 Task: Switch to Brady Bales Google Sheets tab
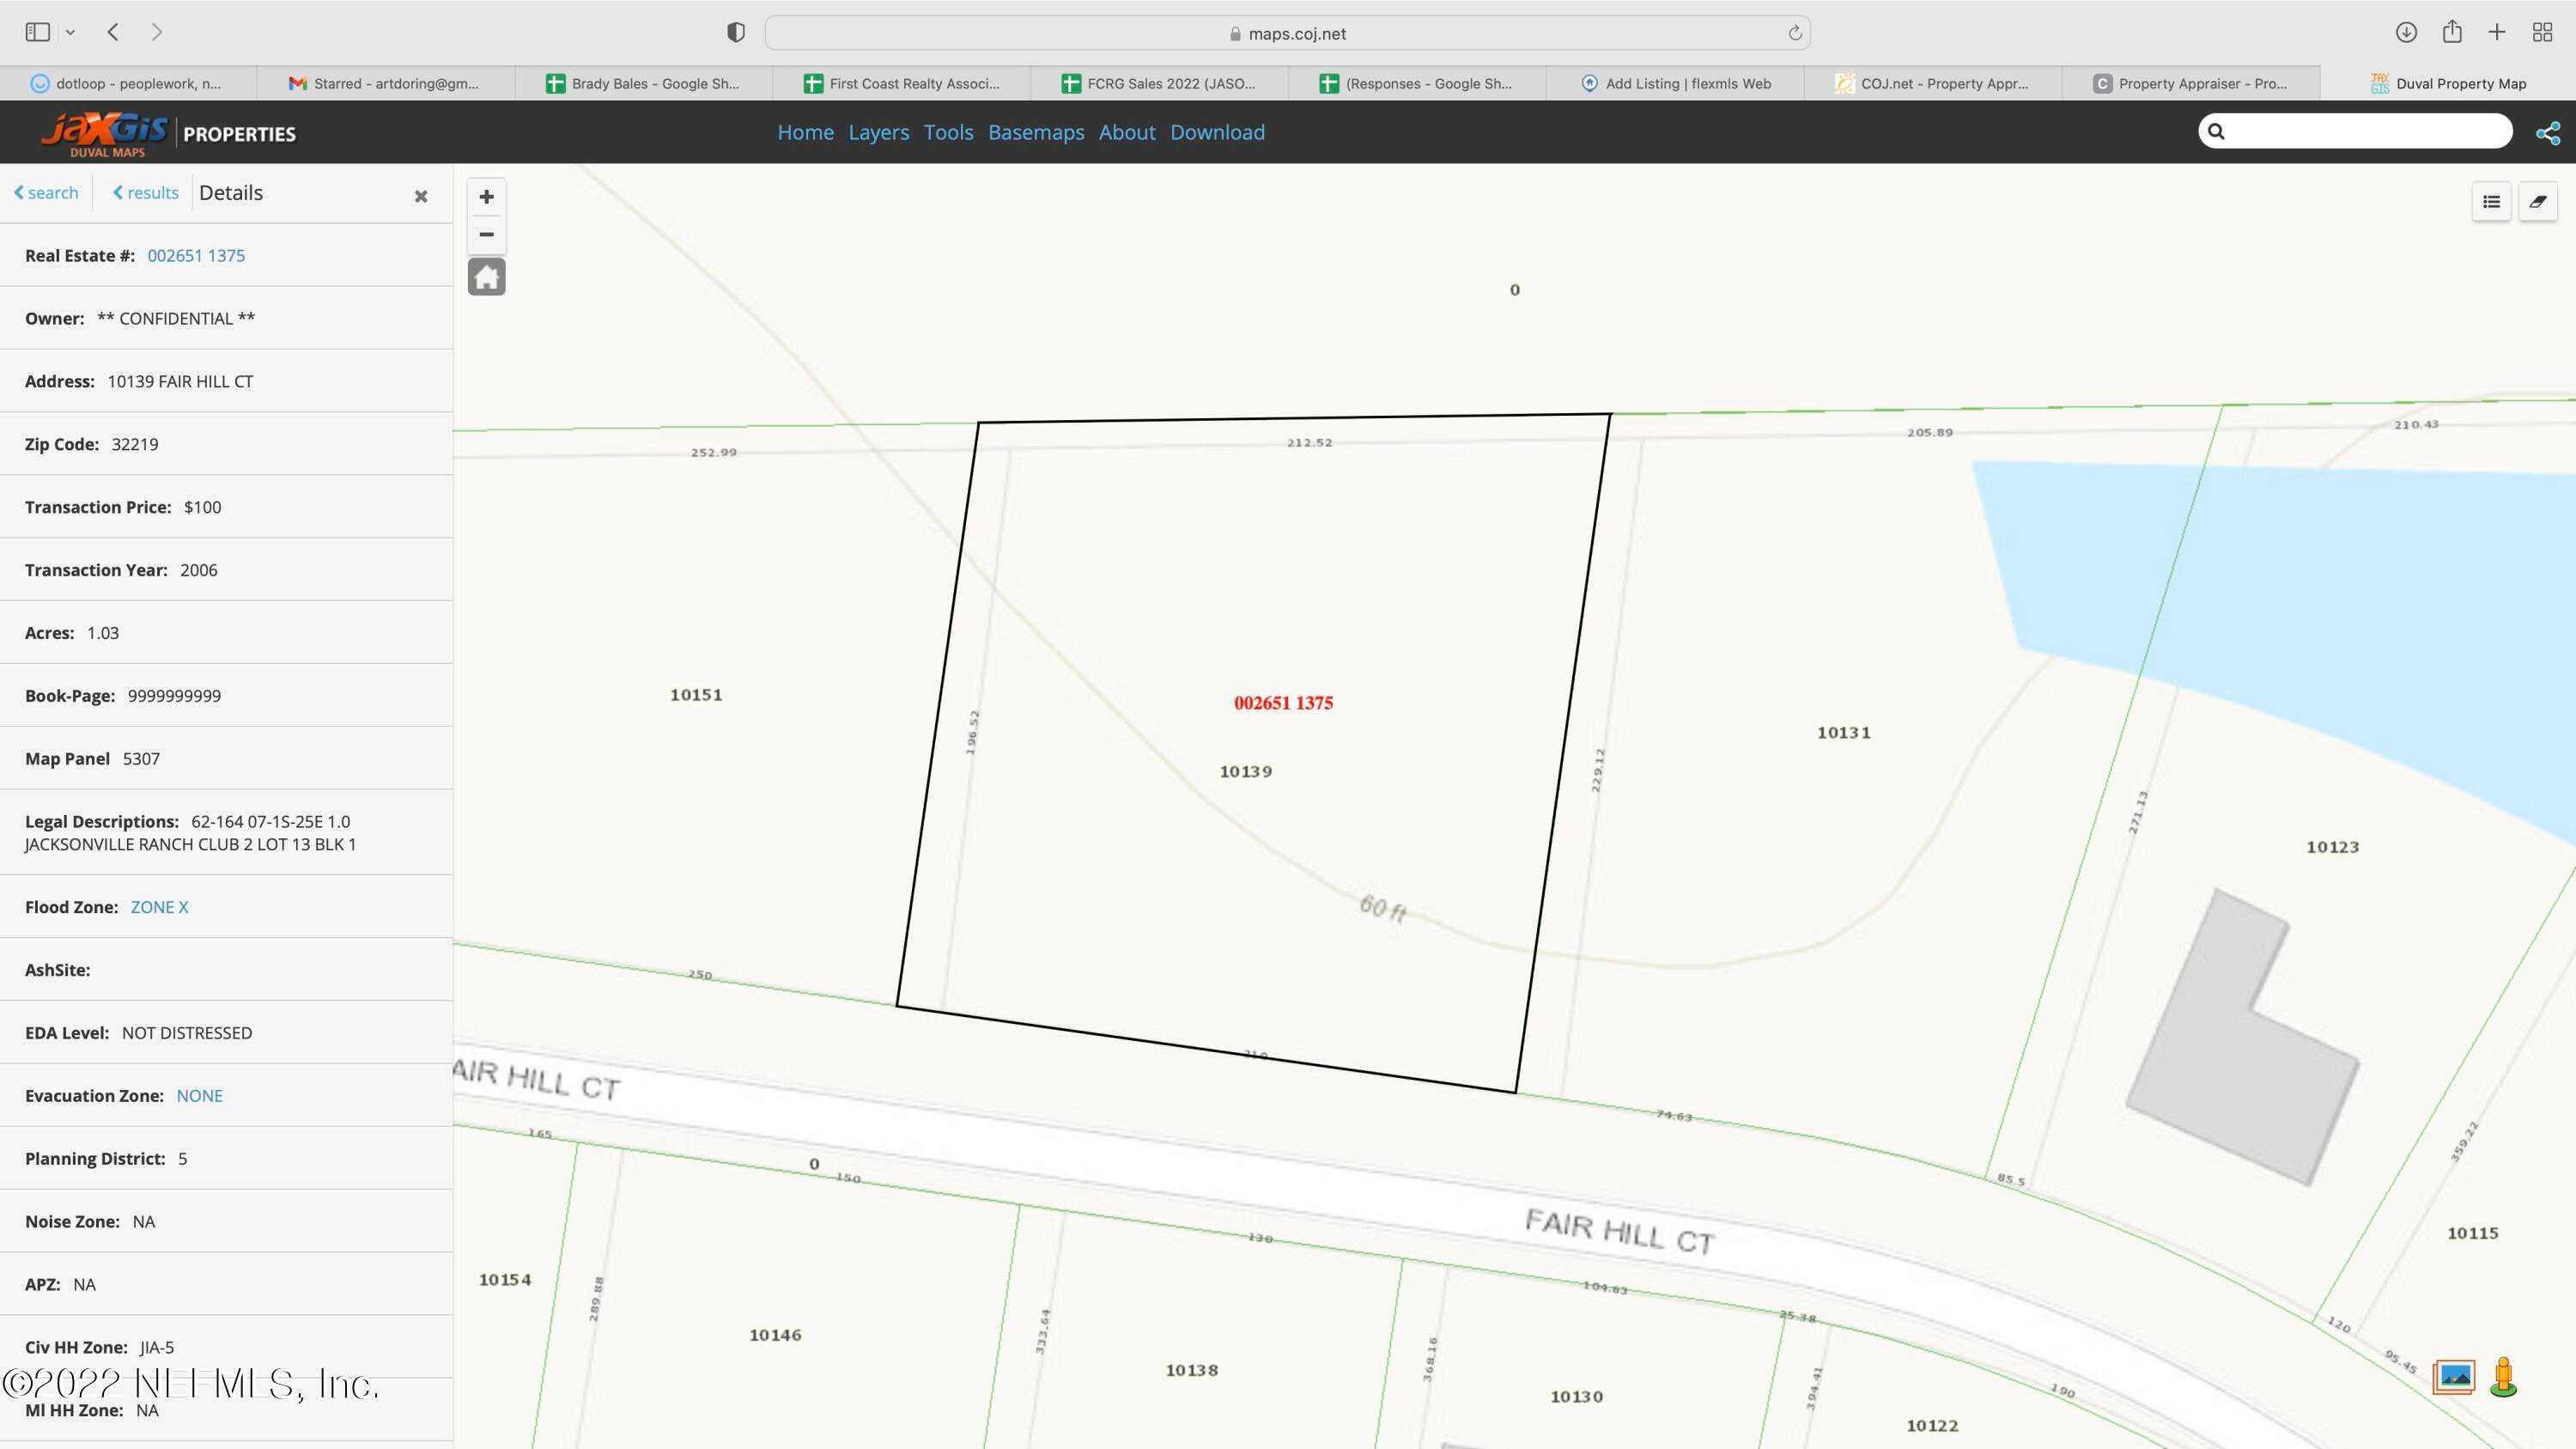coord(644,83)
